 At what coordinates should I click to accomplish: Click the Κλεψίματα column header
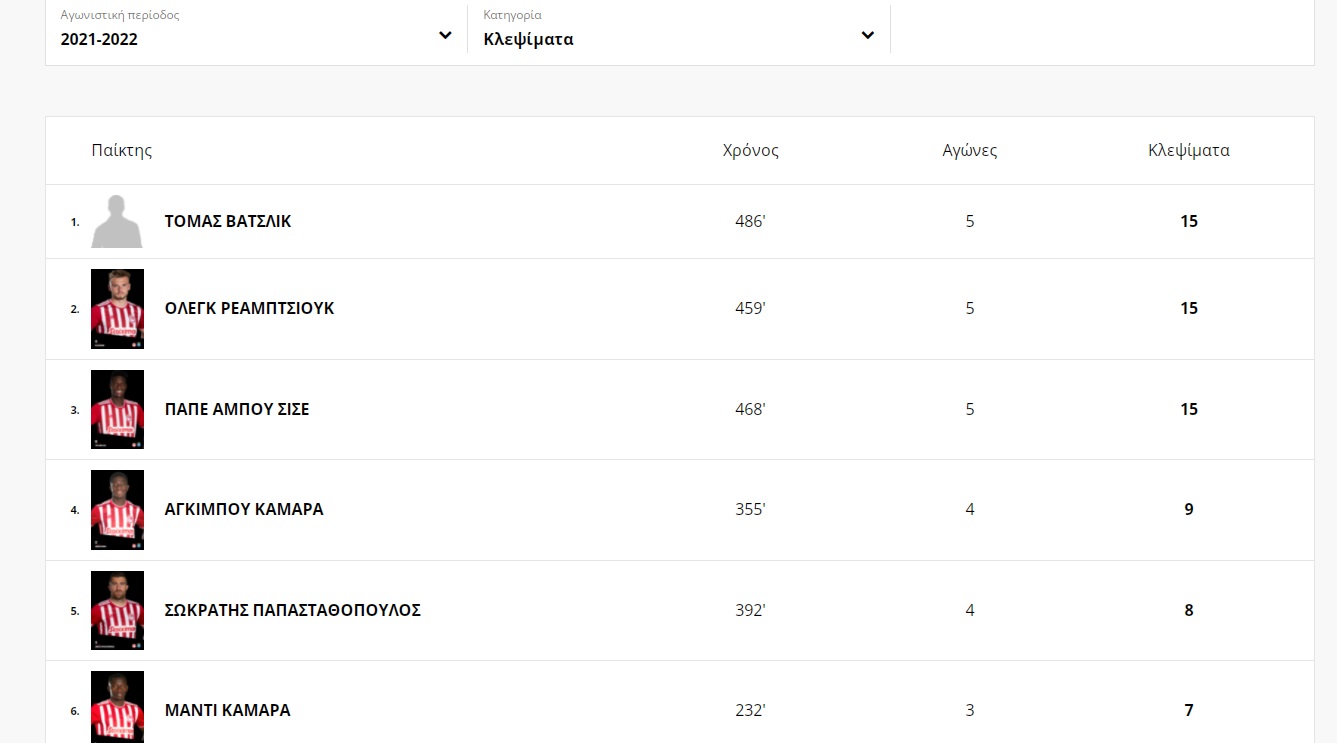click(x=1188, y=151)
